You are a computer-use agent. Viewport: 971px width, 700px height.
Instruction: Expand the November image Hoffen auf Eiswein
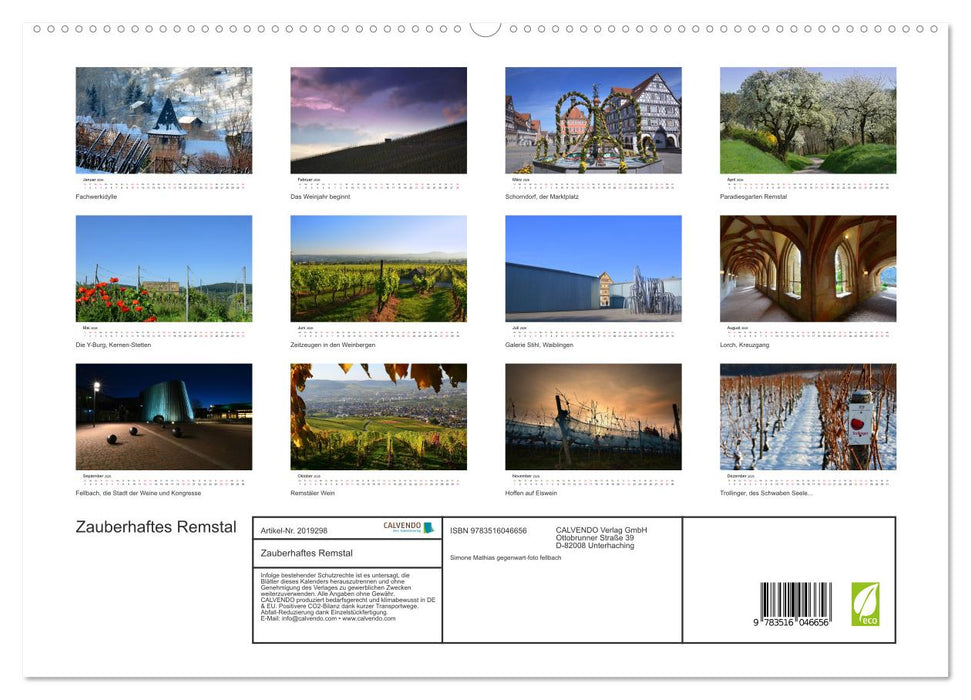pos(593,417)
